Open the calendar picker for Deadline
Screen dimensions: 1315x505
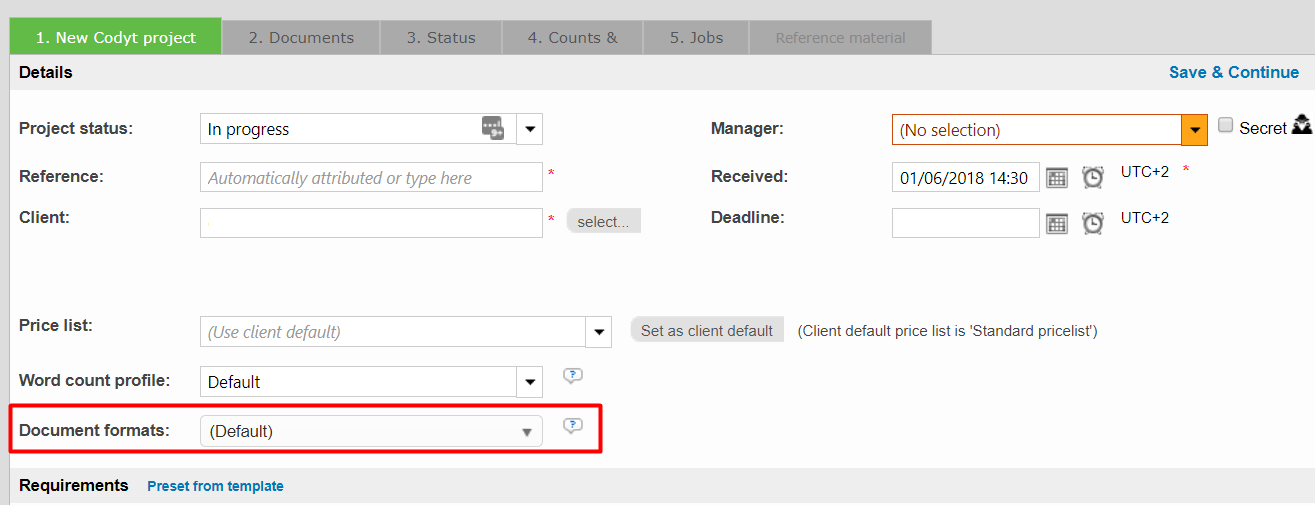(1057, 223)
